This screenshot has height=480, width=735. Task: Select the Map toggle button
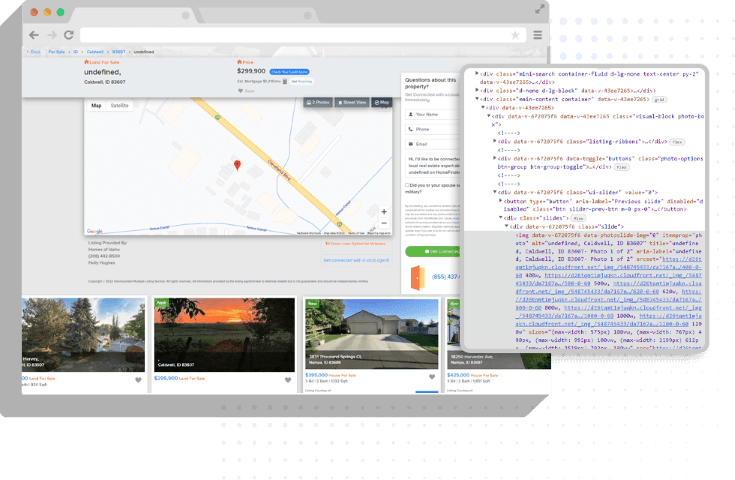tap(382, 102)
